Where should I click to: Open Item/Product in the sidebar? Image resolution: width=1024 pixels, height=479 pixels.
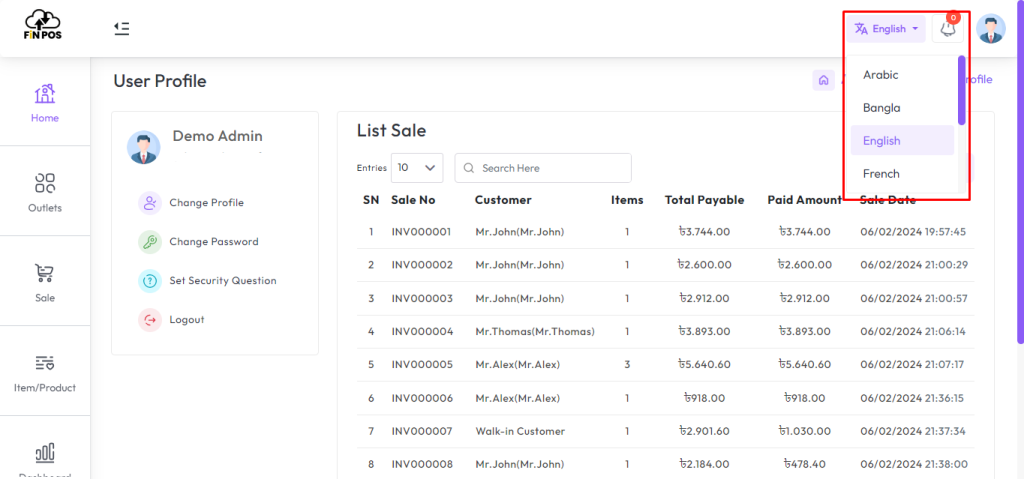[44, 371]
